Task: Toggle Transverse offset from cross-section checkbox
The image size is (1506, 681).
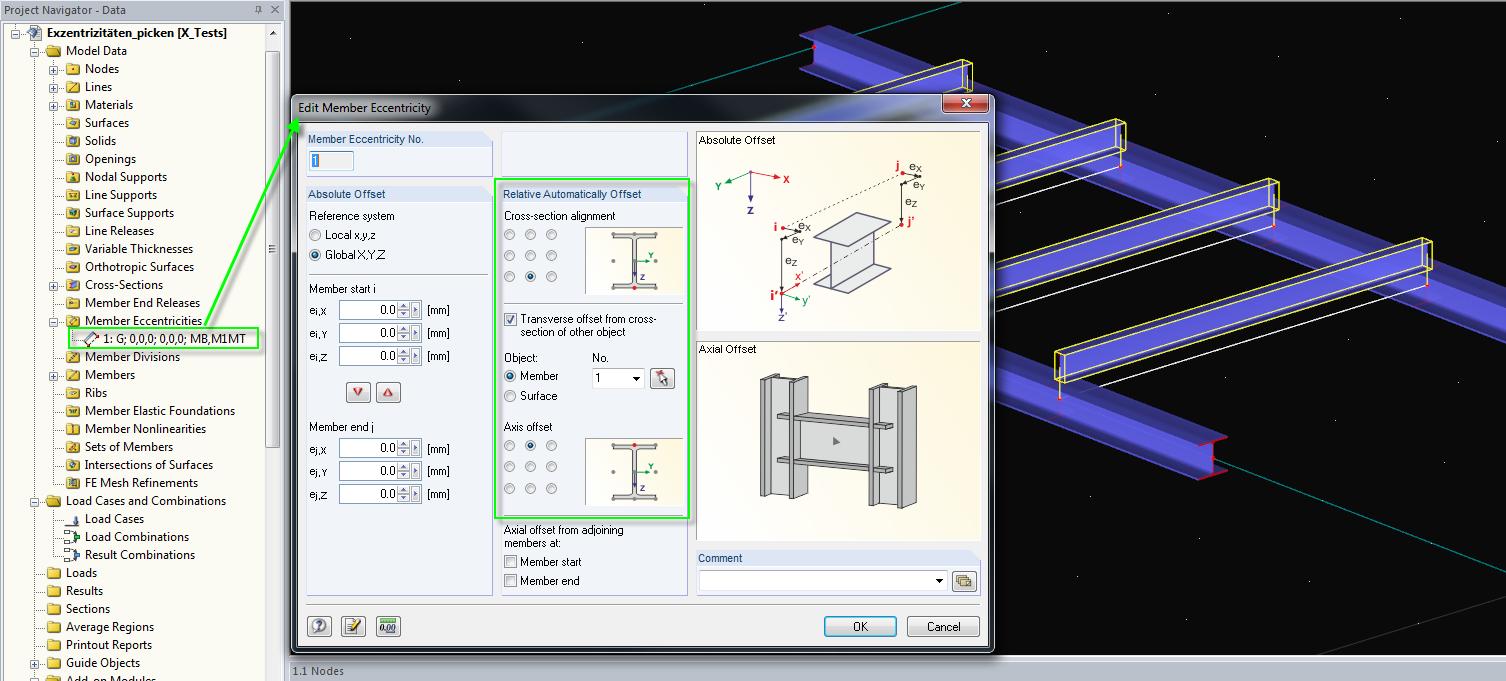Action: (511, 320)
